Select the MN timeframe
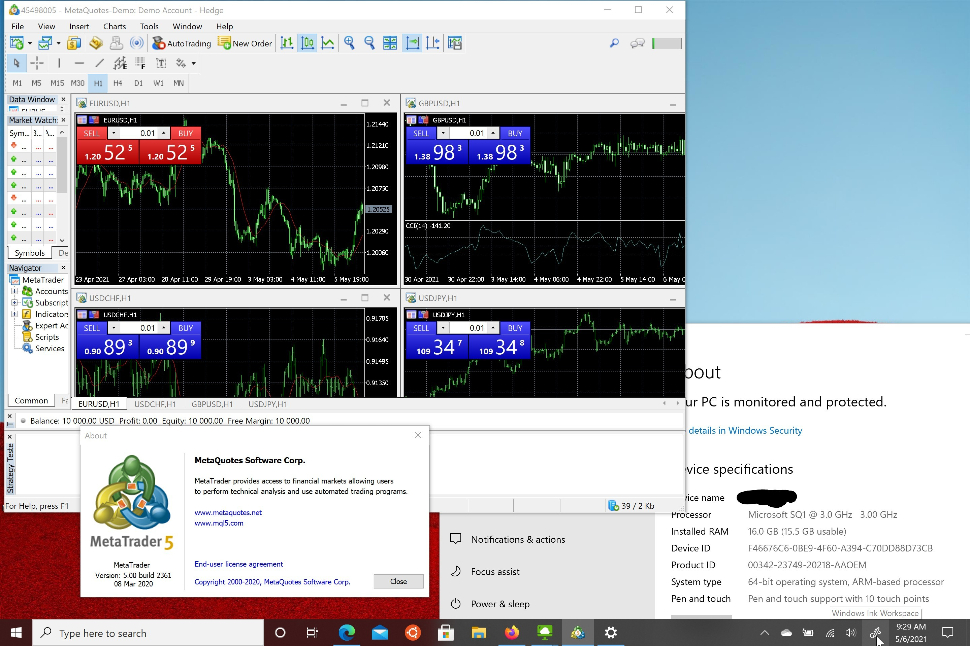970x646 pixels. (x=178, y=83)
